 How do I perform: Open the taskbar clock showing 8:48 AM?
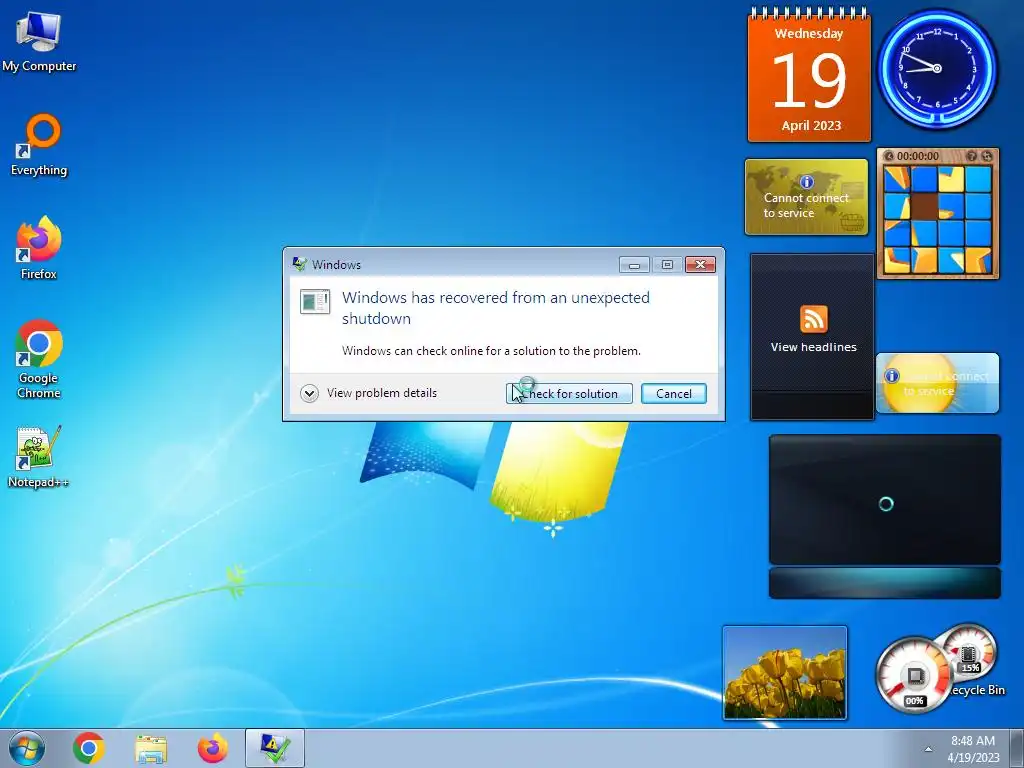pos(973,749)
